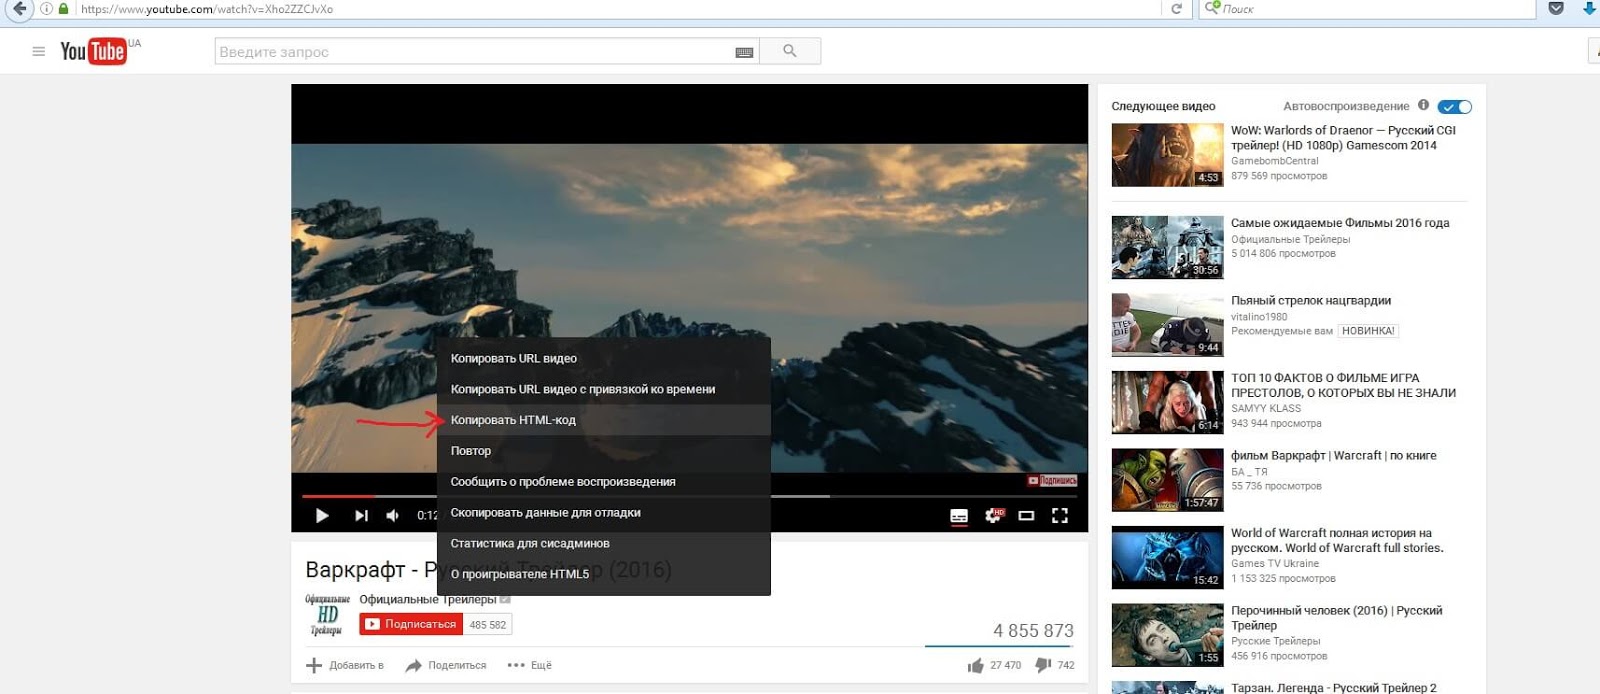Click the red Подписаться button

411,624
